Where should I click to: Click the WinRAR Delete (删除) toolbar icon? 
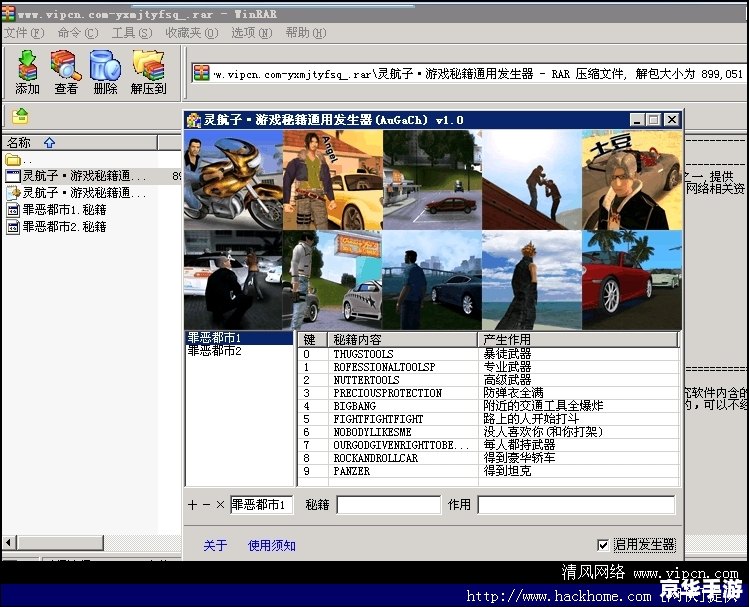[x=105, y=72]
